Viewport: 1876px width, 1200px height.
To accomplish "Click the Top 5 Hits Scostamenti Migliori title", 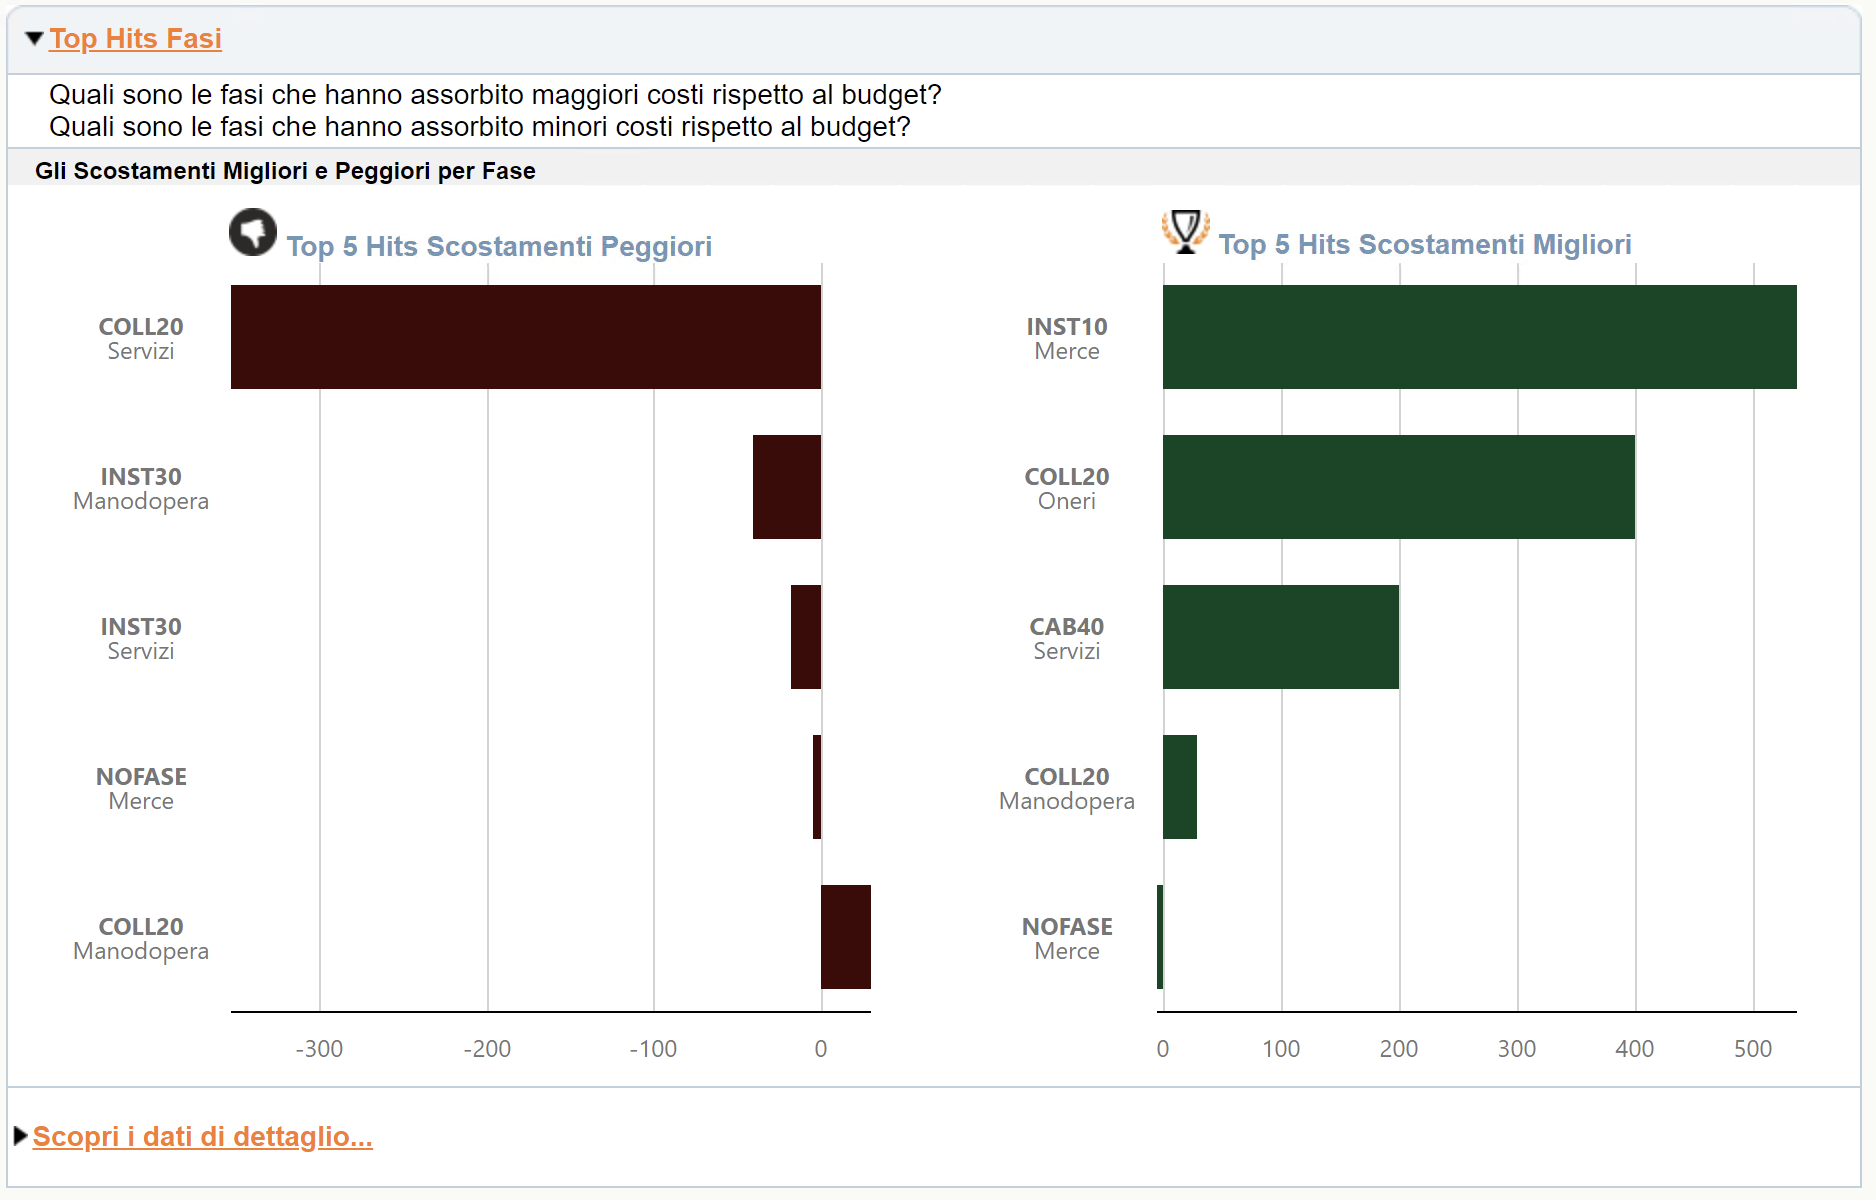I will point(1425,244).
